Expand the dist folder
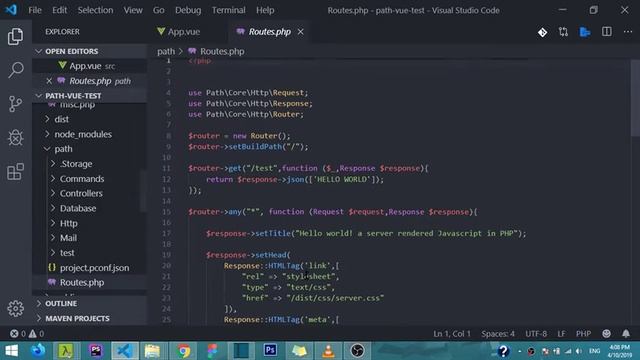This screenshot has width=640, height=360. coord(89,119)
